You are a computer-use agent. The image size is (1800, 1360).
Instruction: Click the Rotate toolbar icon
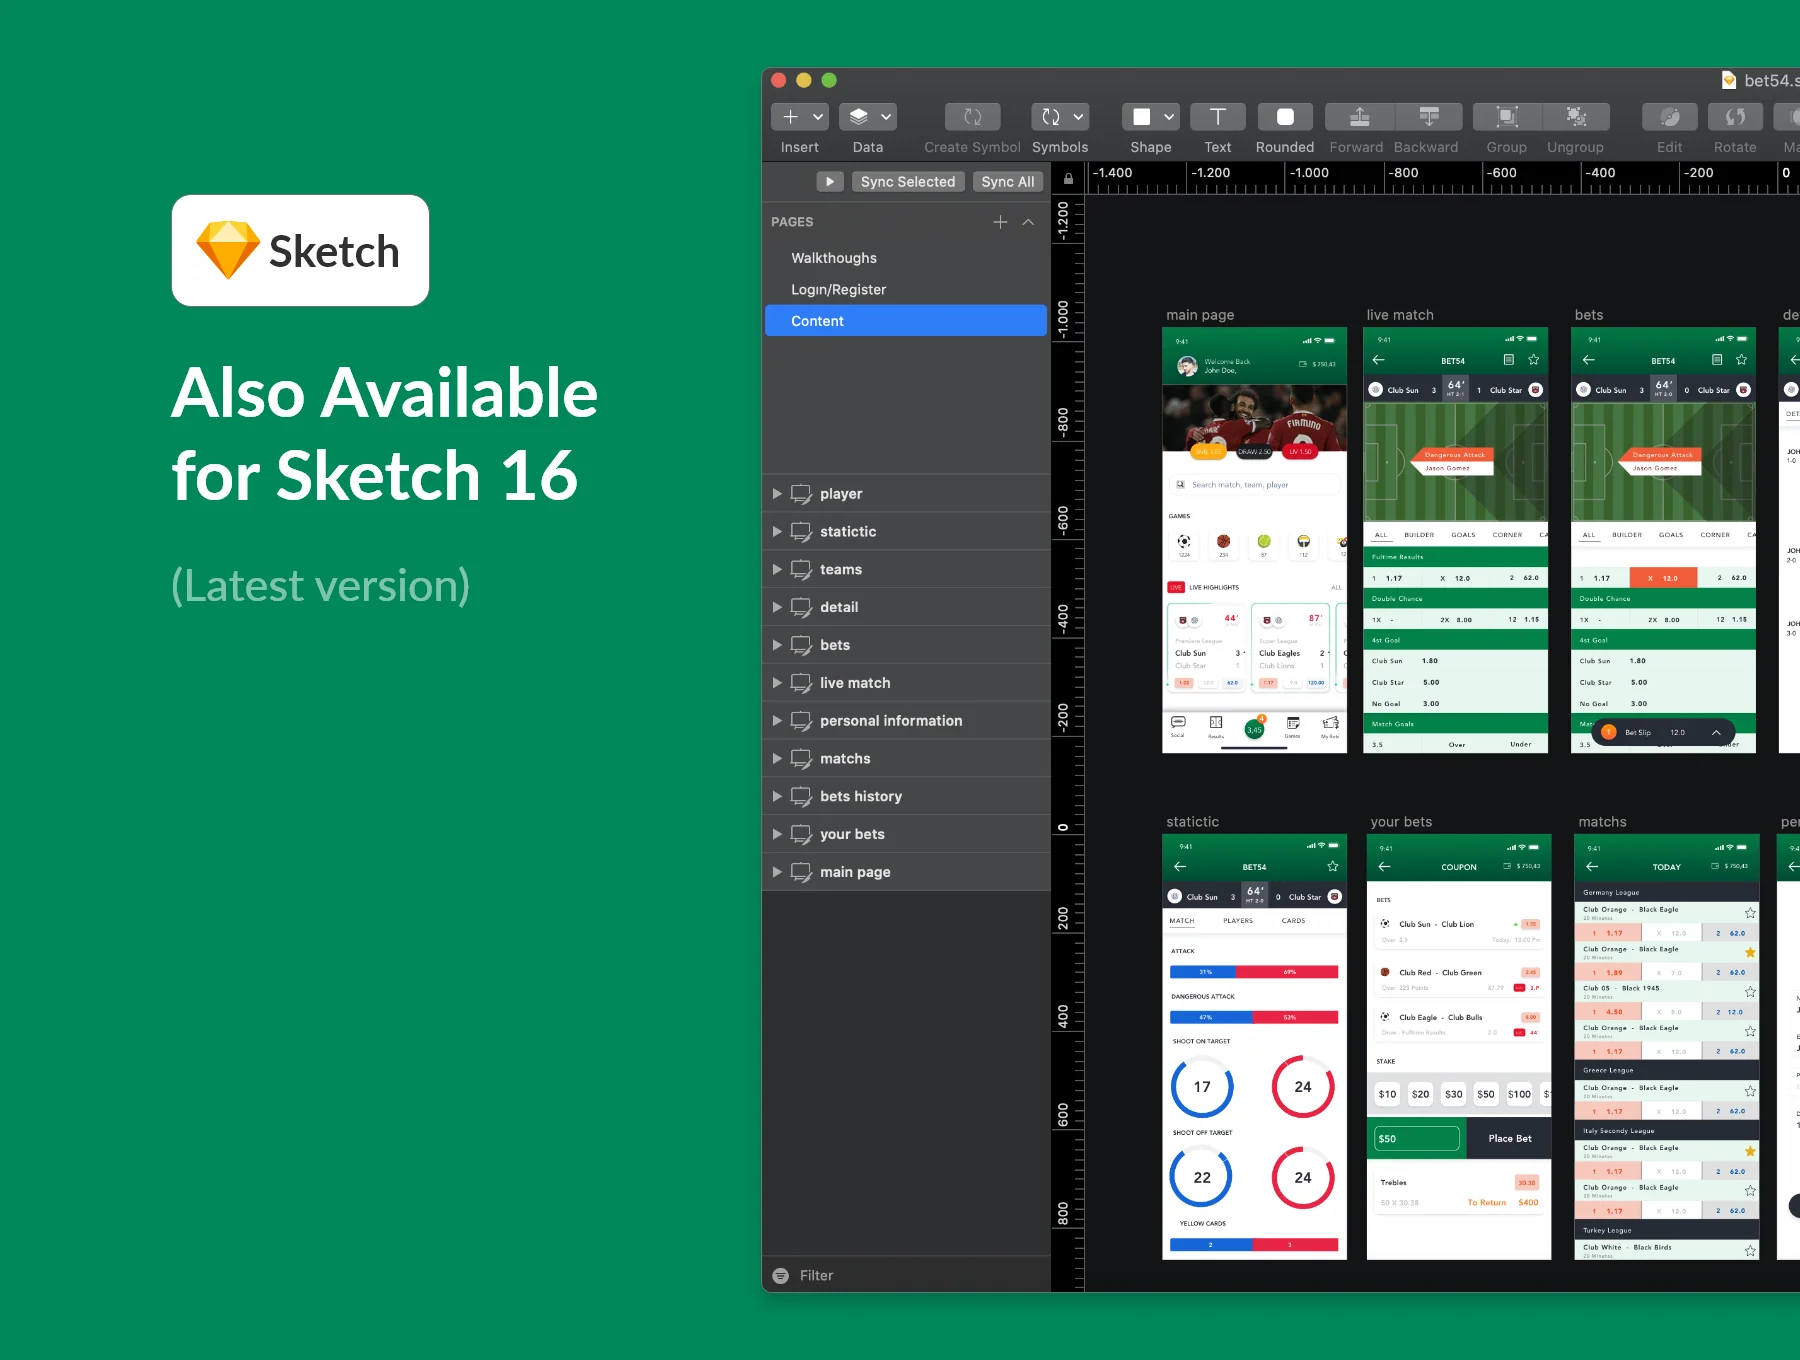click(x=1735, y=117)
